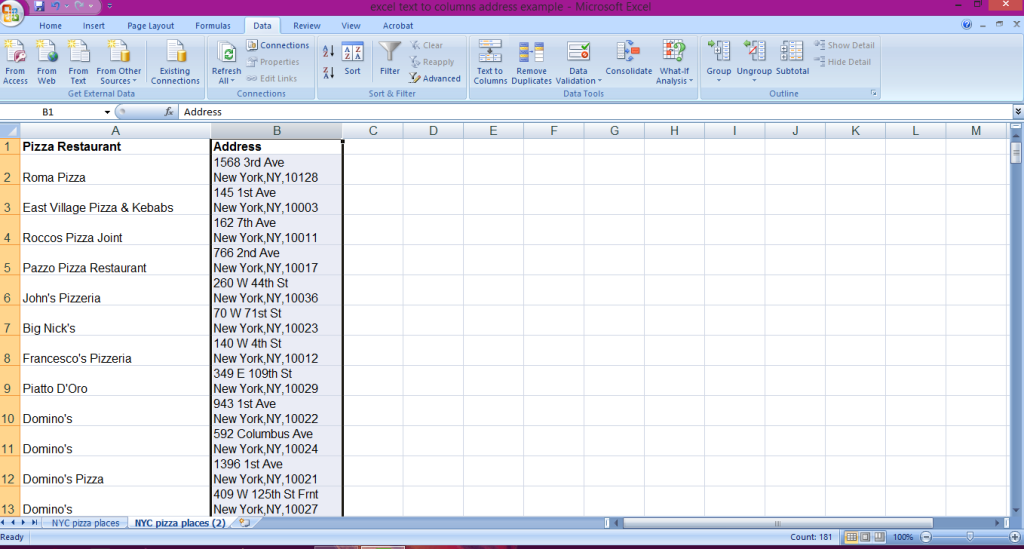Click the Insert Function fx icon

point(168,112)
